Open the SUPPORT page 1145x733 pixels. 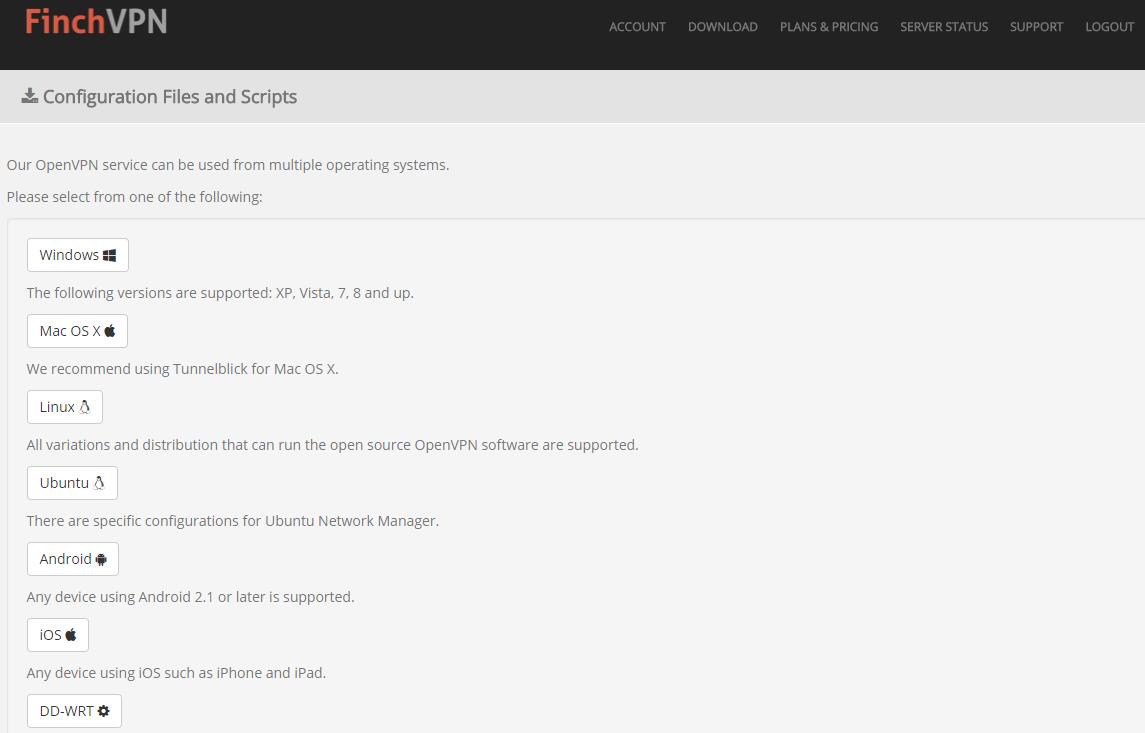pyautogui.click(x=1036, y=27)
